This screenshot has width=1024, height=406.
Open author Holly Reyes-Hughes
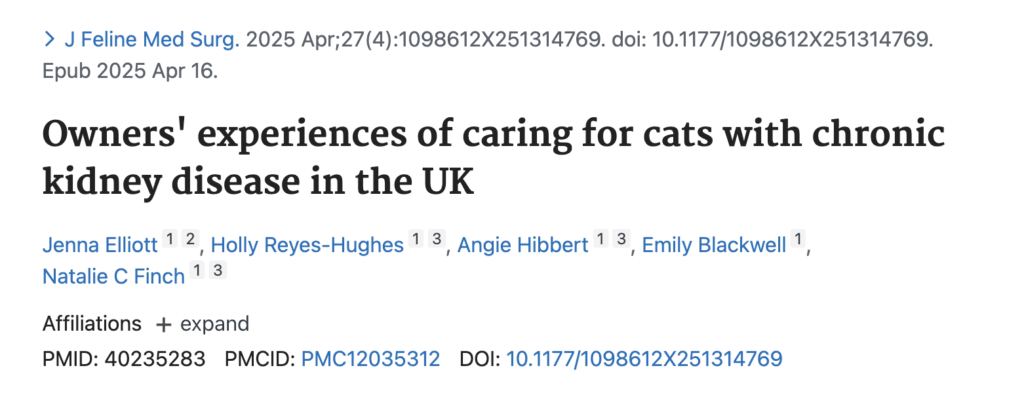pos(308,246)
